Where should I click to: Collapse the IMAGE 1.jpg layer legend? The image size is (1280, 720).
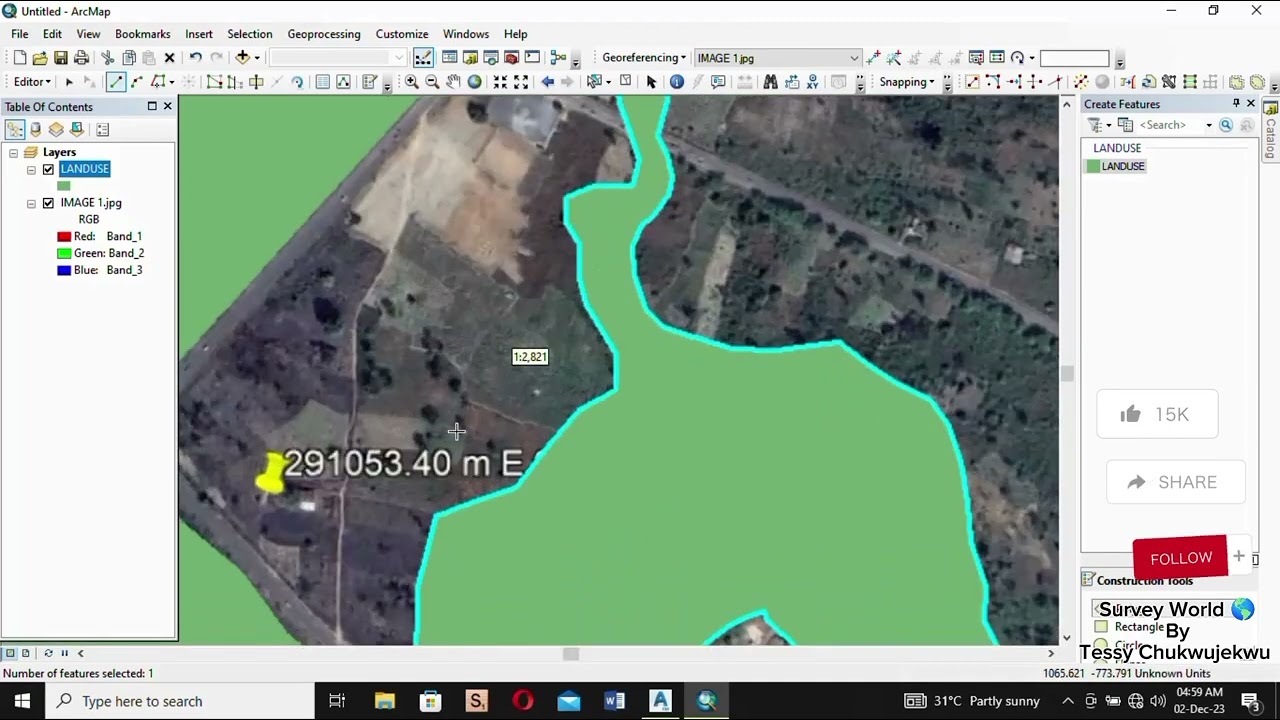(x=31, y=203)
